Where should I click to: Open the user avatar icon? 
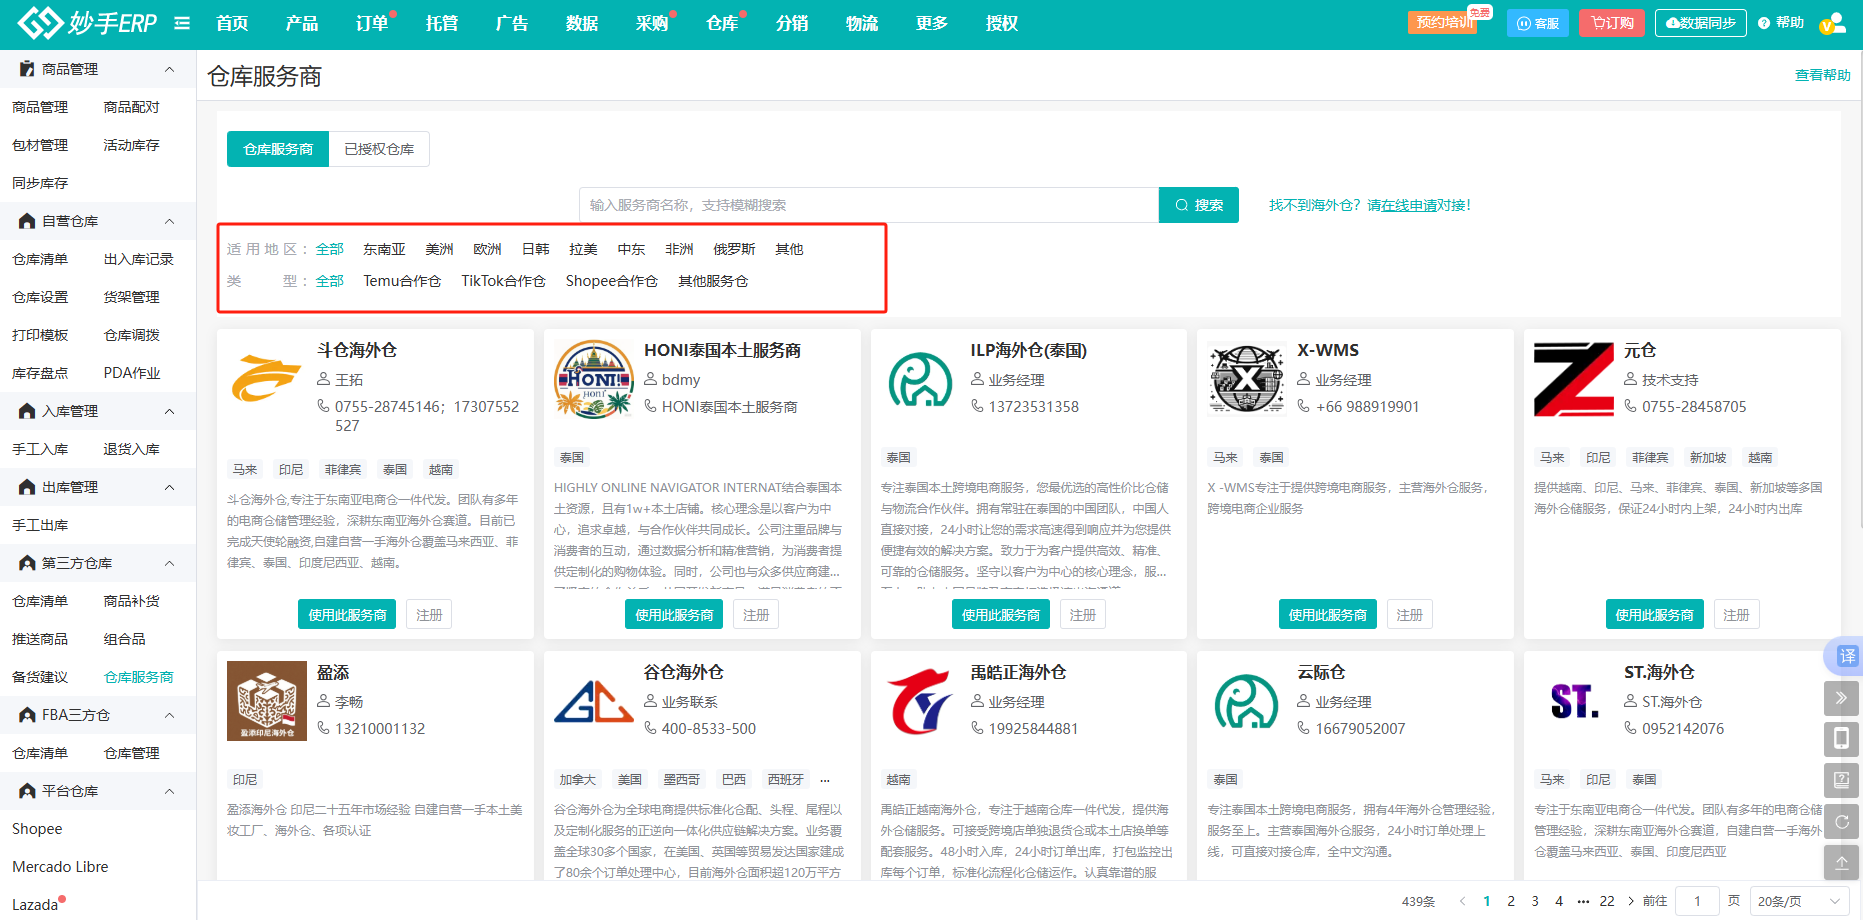tap(1833, 23)
